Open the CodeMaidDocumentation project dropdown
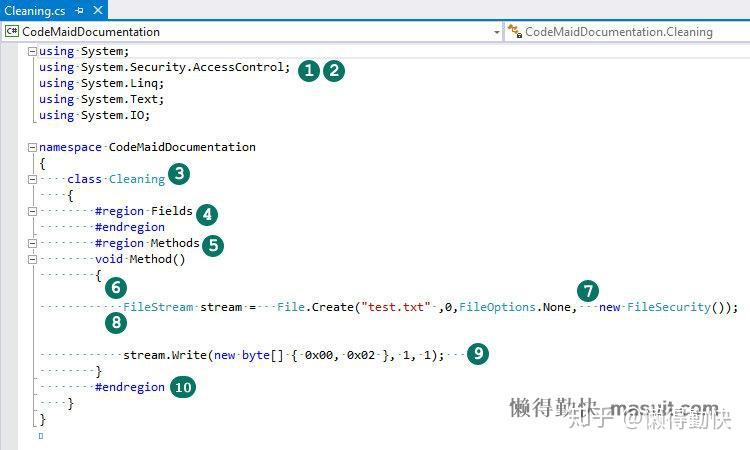The height and width of the screenshot is (450, 750). coord(251,32)
